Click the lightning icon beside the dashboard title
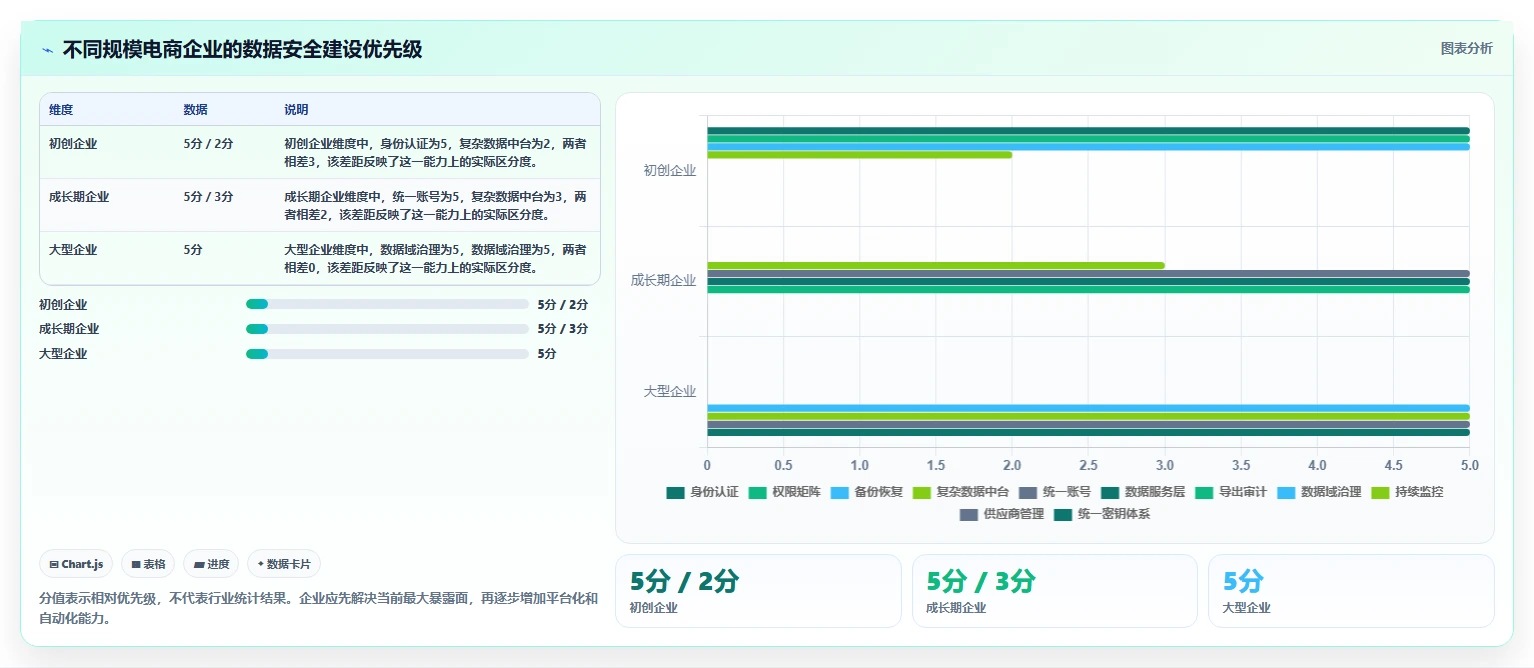This screenshot has width=1534, height=668. pyautogui.click(x=47, y=50)
